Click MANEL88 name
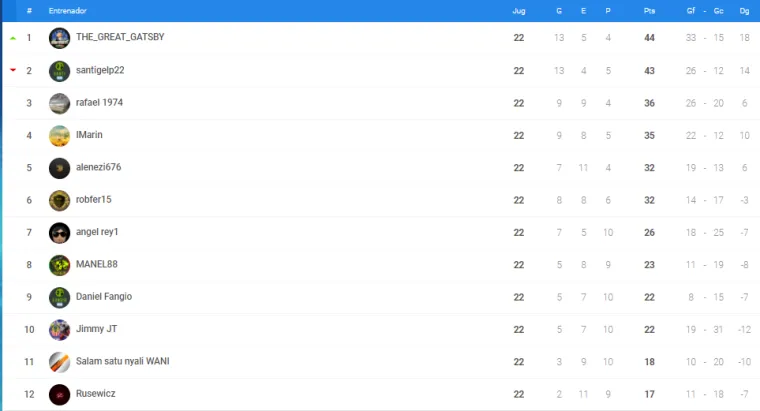The height and width of the screenshot is (411, 760). [x=96, y=264]
